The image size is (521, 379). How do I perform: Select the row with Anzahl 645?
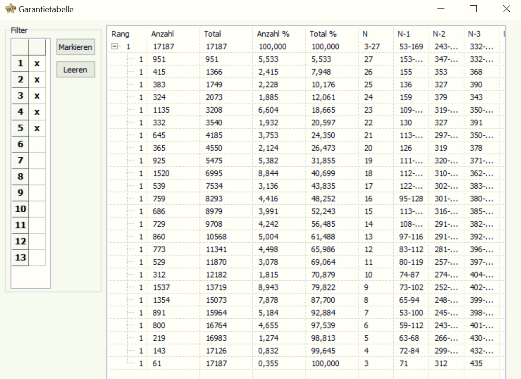305,135
